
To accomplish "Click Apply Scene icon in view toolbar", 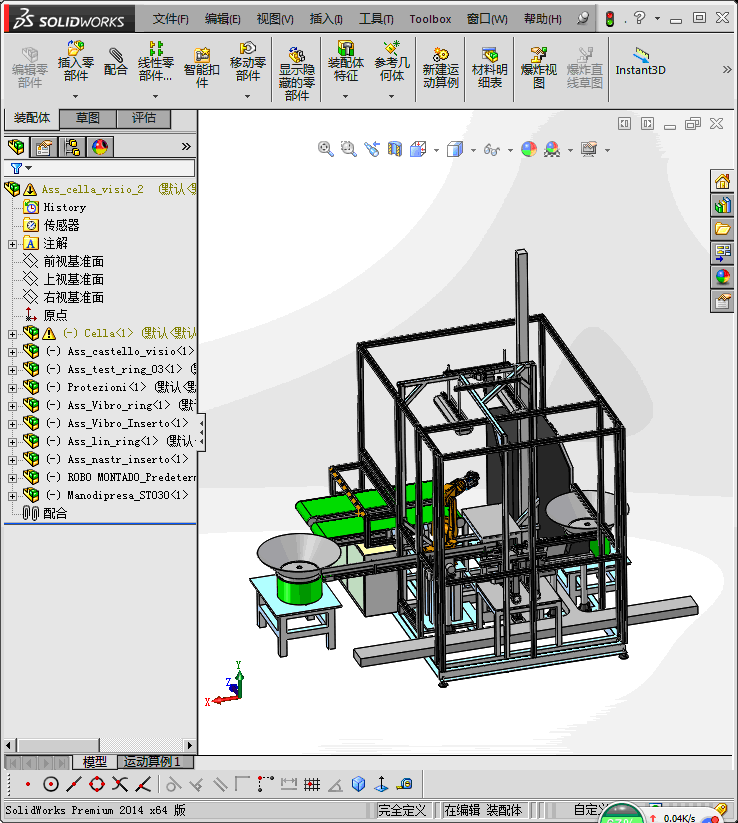I will pyautogui.click(x=552, y=149).
